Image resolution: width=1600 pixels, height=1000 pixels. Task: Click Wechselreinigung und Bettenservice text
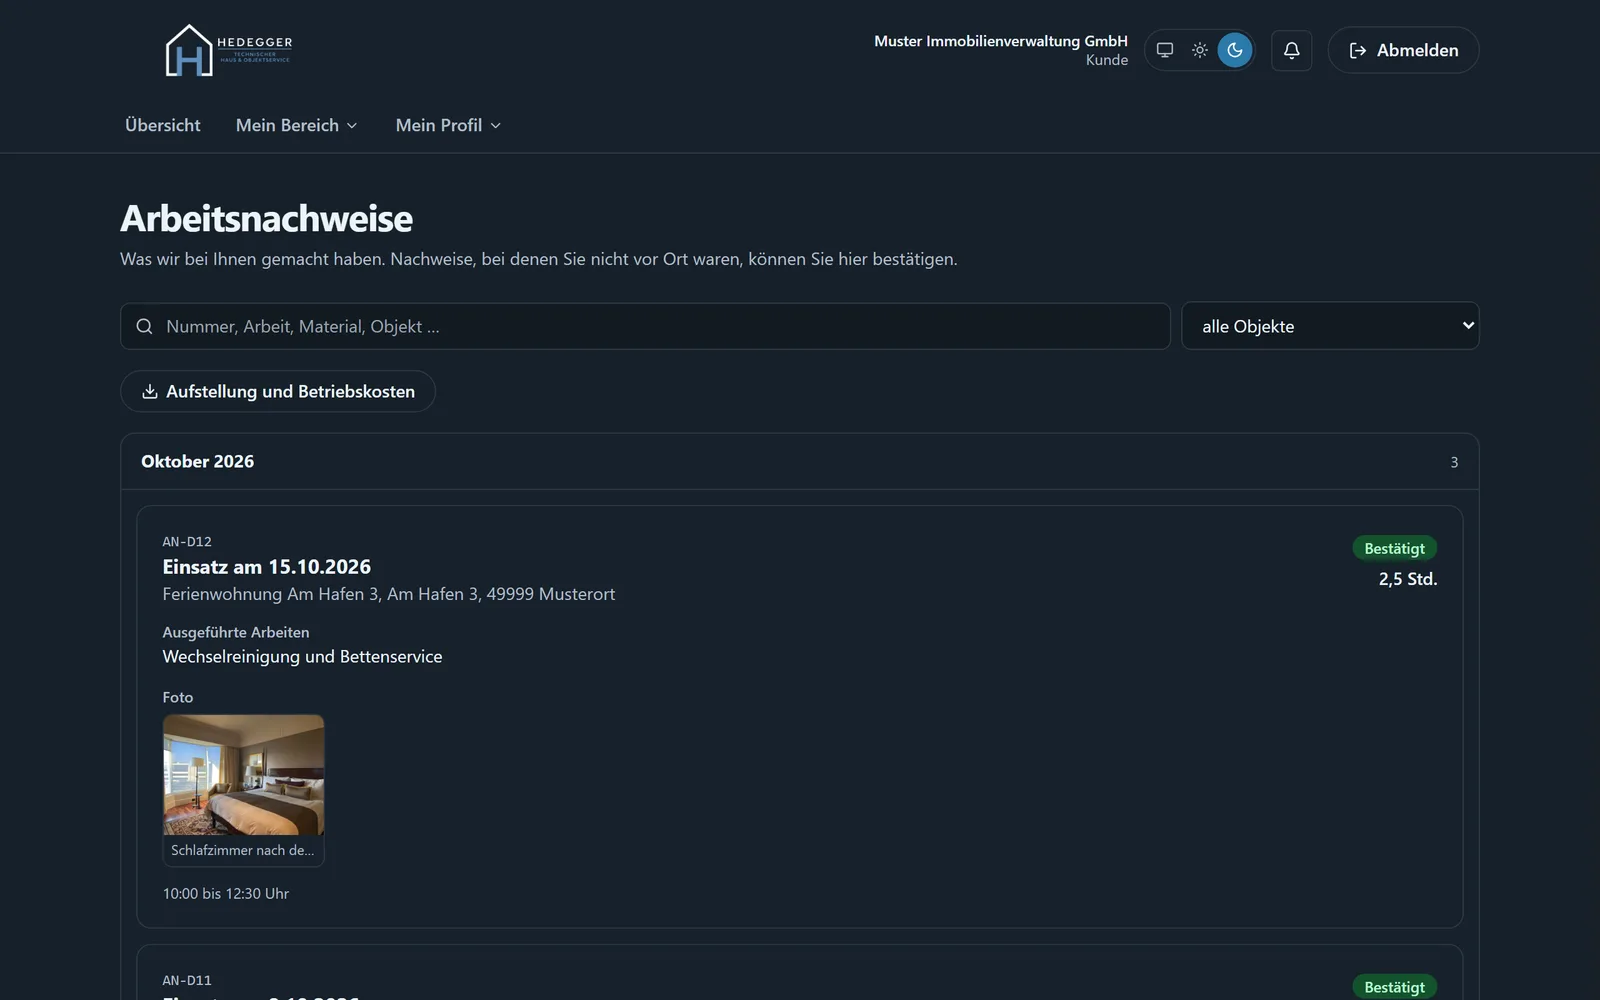pyautogui.click(x=302, y=657)
